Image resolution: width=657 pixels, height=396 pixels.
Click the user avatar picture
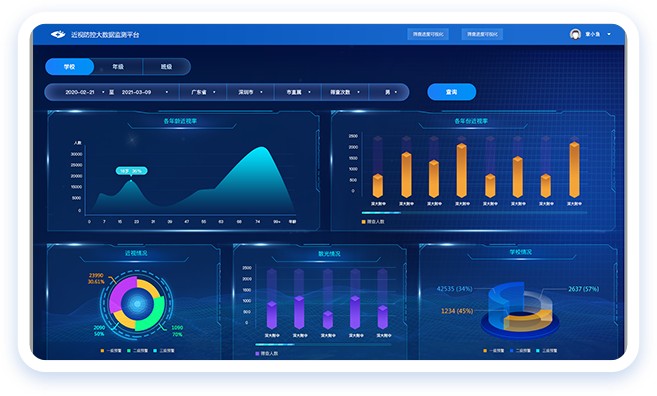coord(575,34)
